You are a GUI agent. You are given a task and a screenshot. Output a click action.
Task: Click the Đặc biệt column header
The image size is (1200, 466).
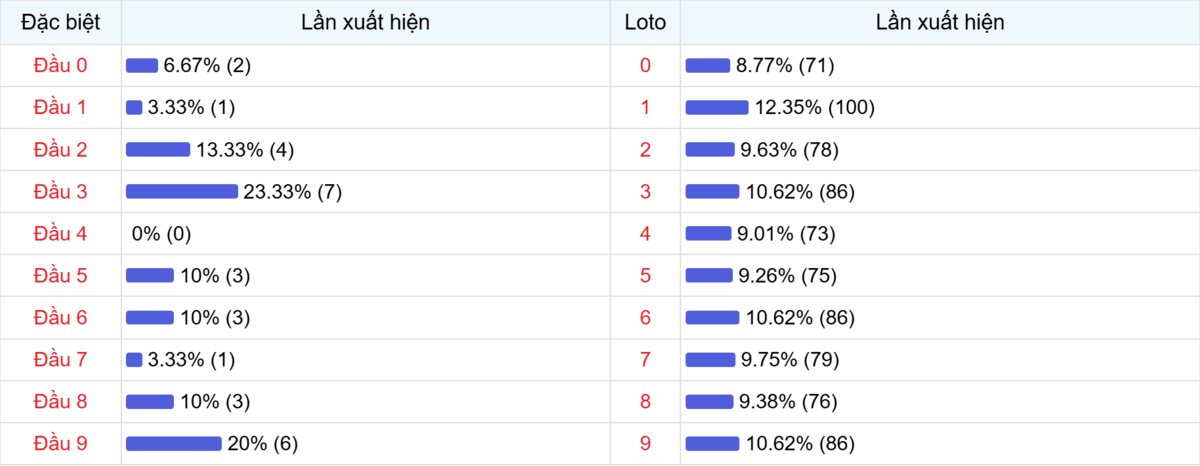pos(60,22)
